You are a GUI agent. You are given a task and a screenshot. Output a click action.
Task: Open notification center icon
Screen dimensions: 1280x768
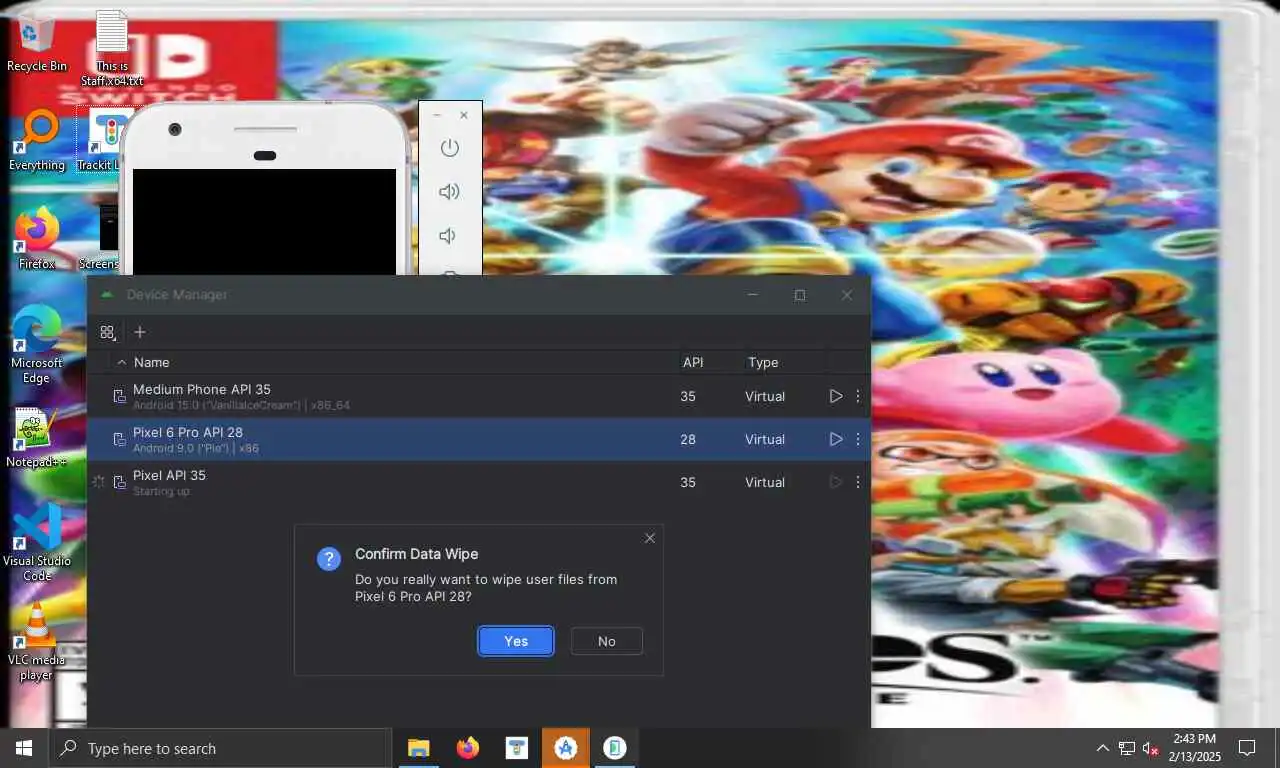[x=1247, y=748]
